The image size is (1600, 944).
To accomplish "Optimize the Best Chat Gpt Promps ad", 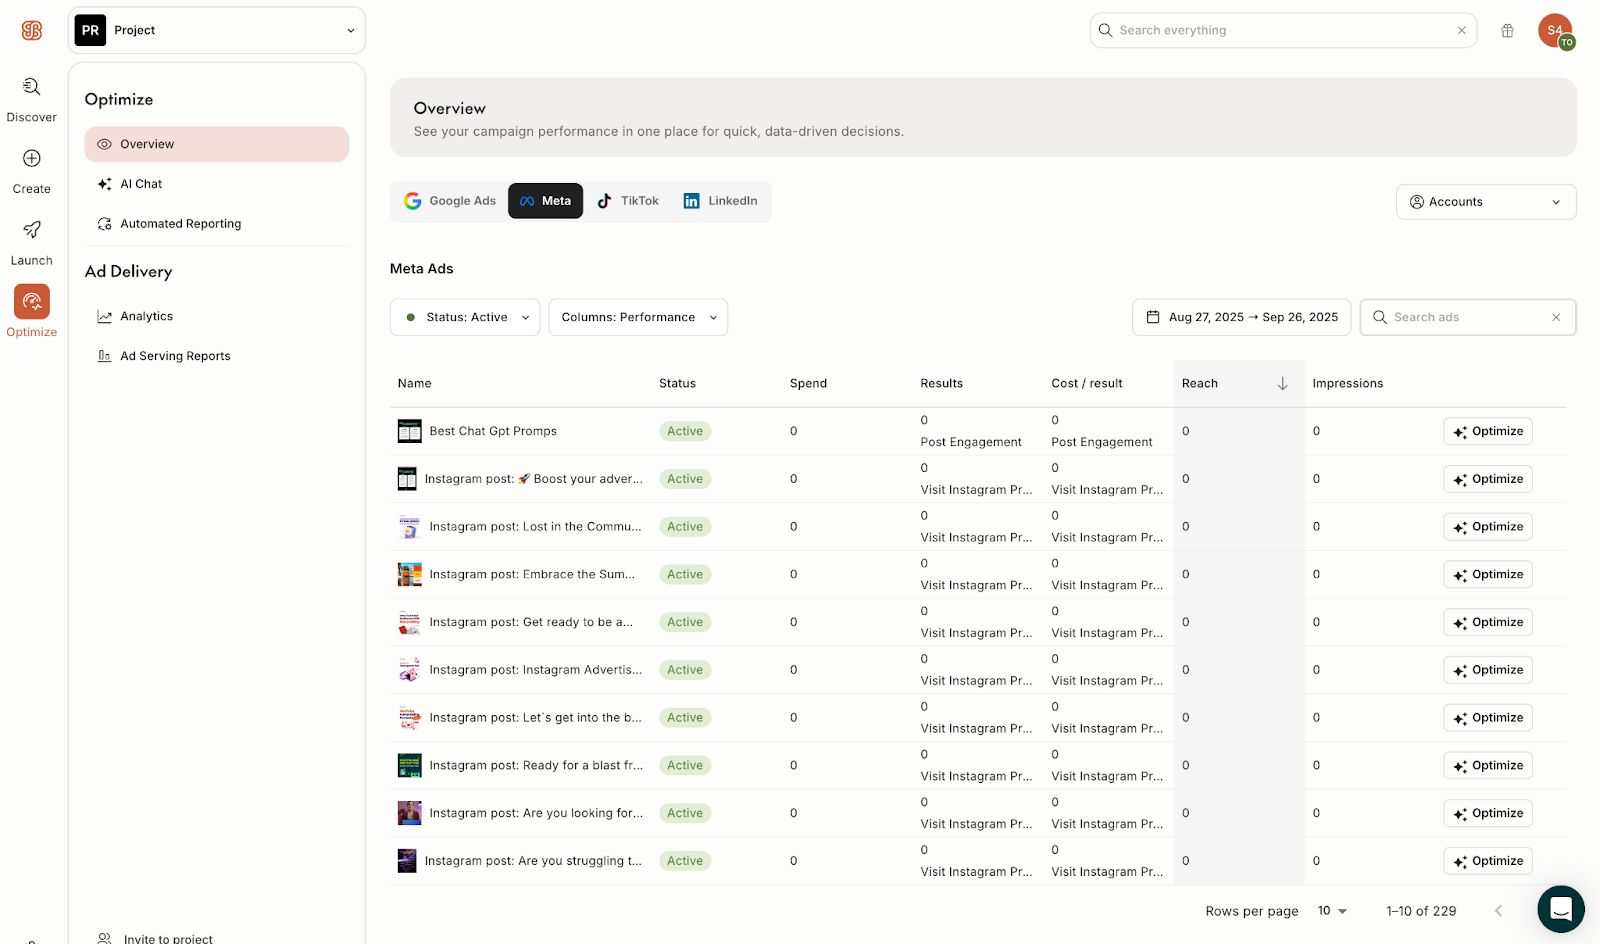I will 1487,432.
